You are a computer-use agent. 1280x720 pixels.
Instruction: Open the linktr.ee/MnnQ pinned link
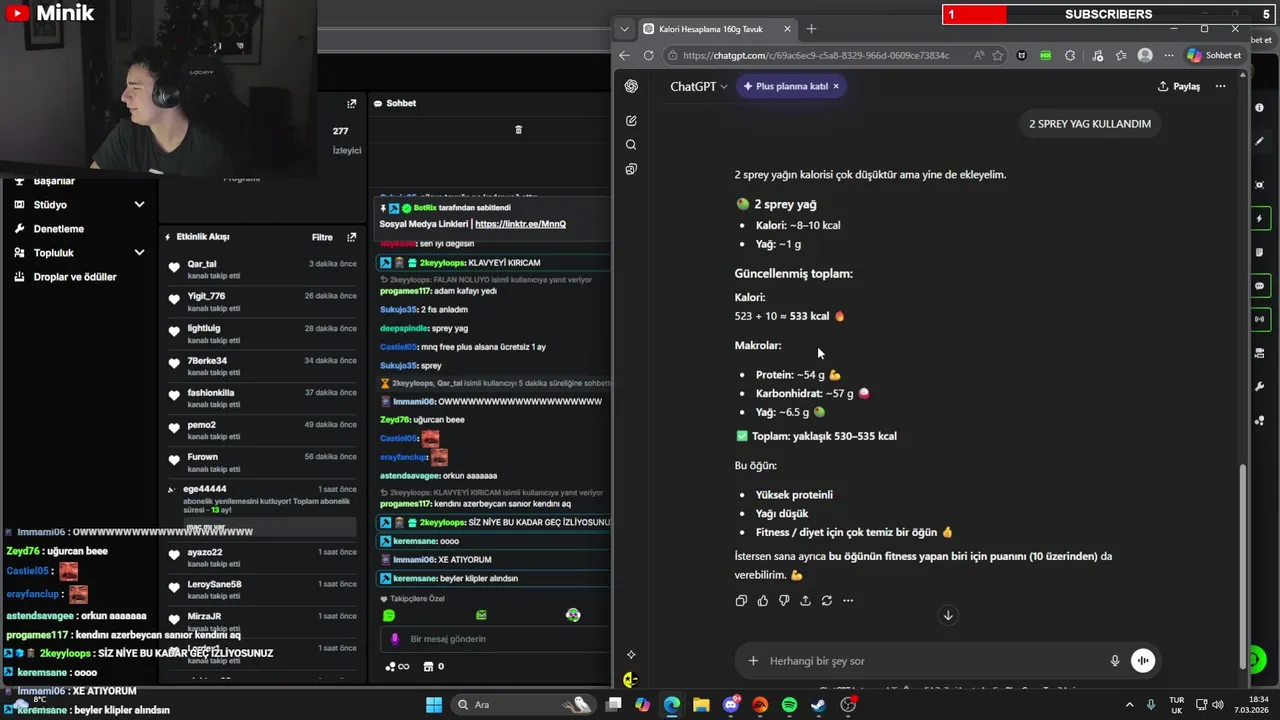click(520, 224)
